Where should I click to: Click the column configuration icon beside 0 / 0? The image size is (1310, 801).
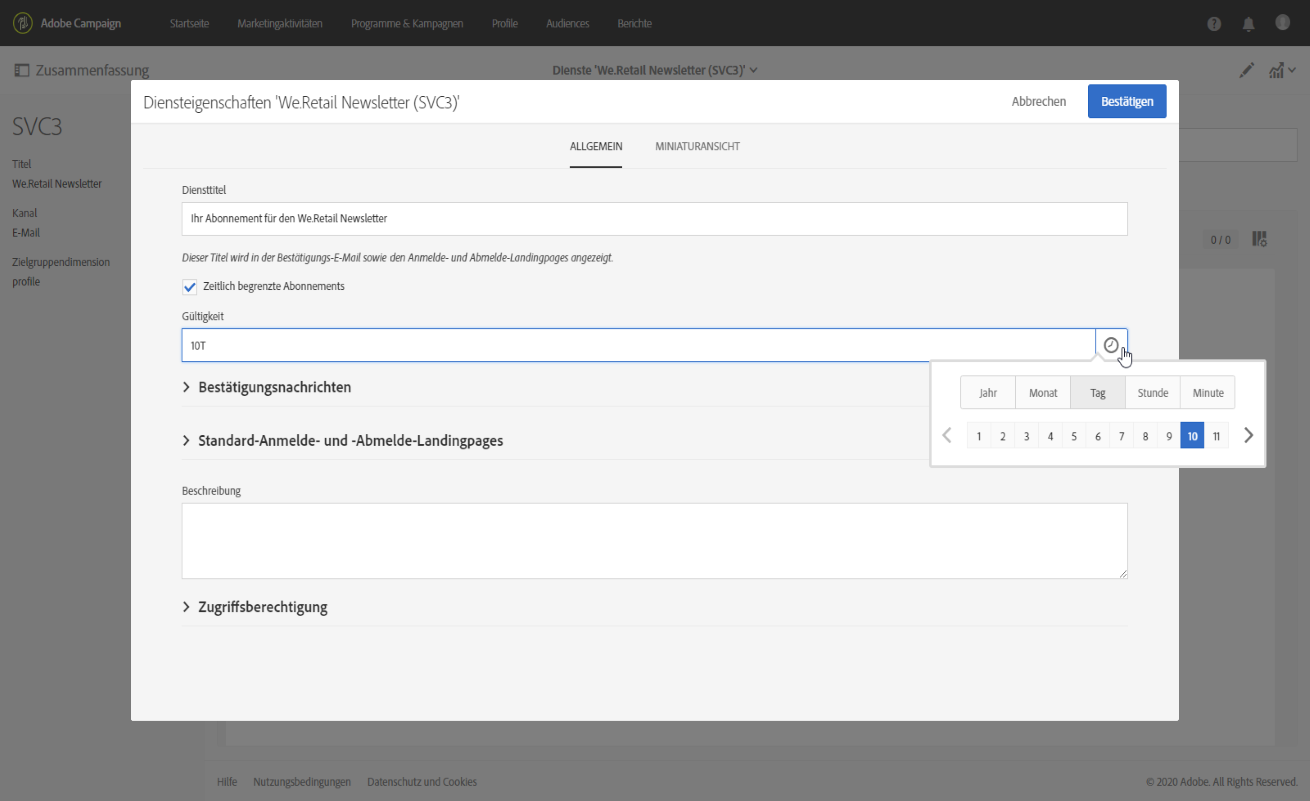coord(1259,239)
